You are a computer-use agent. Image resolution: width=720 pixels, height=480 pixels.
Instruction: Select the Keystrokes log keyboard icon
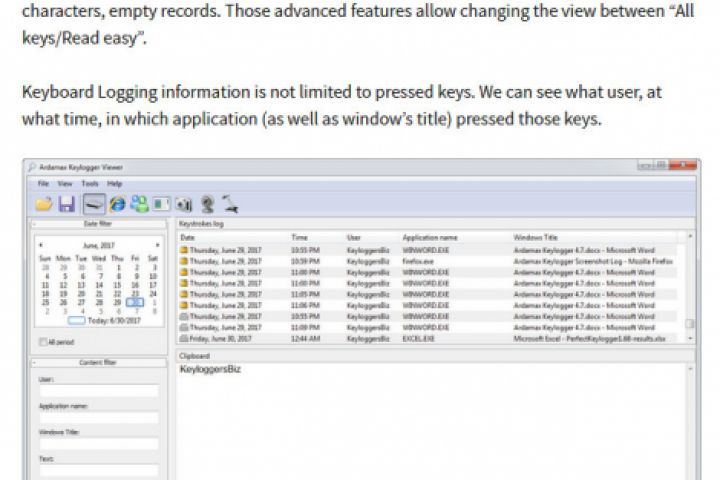(x=94, y=204)
